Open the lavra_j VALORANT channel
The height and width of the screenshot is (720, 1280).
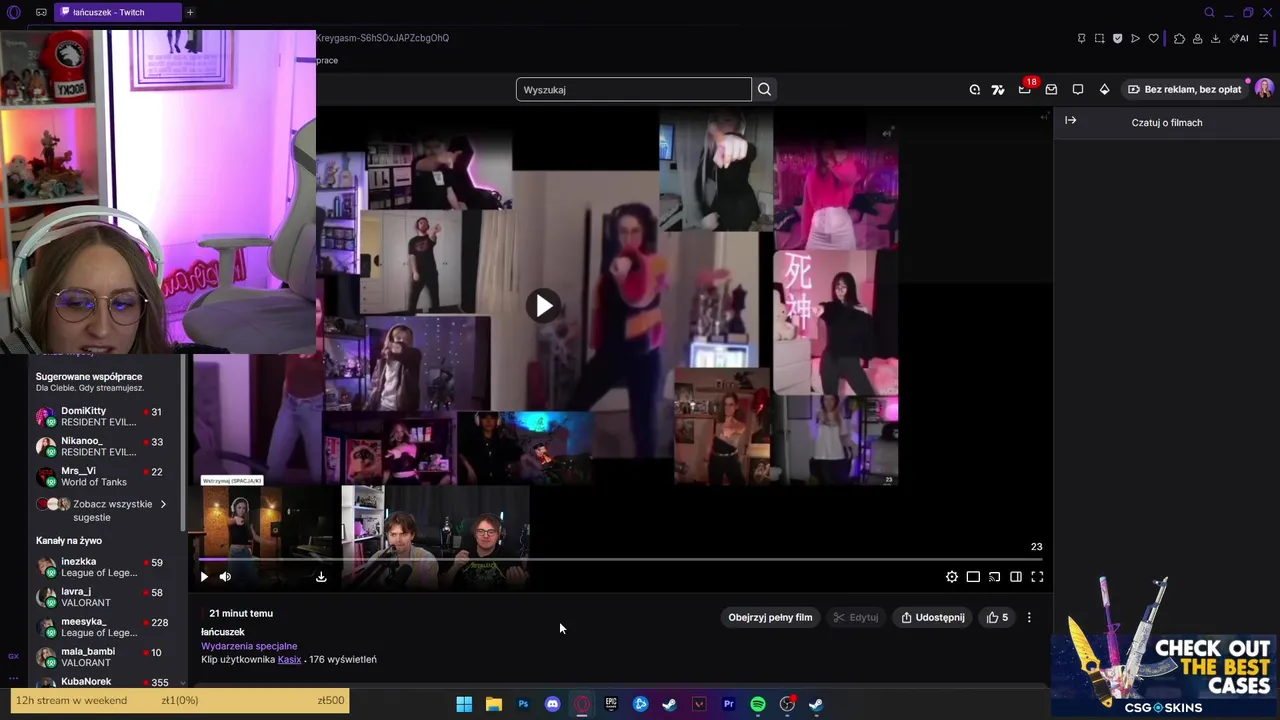105,597
